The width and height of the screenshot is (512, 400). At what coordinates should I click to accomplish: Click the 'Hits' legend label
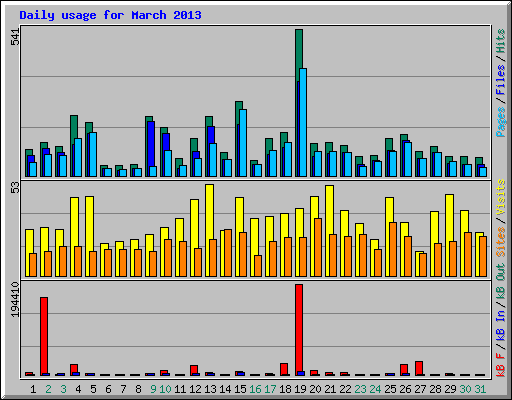[x=501, y=41]
